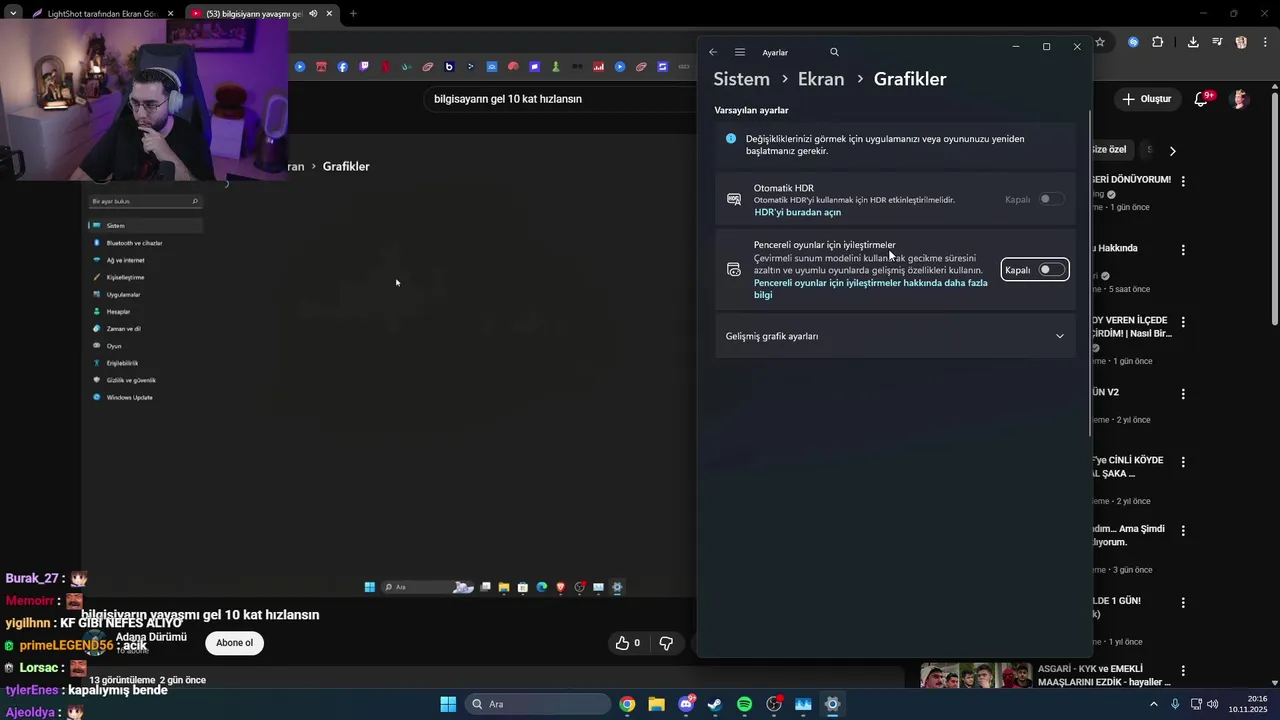Open OBS Studio from the taskbar
This screenshot has width=1280, height=720.
(774, 704)
